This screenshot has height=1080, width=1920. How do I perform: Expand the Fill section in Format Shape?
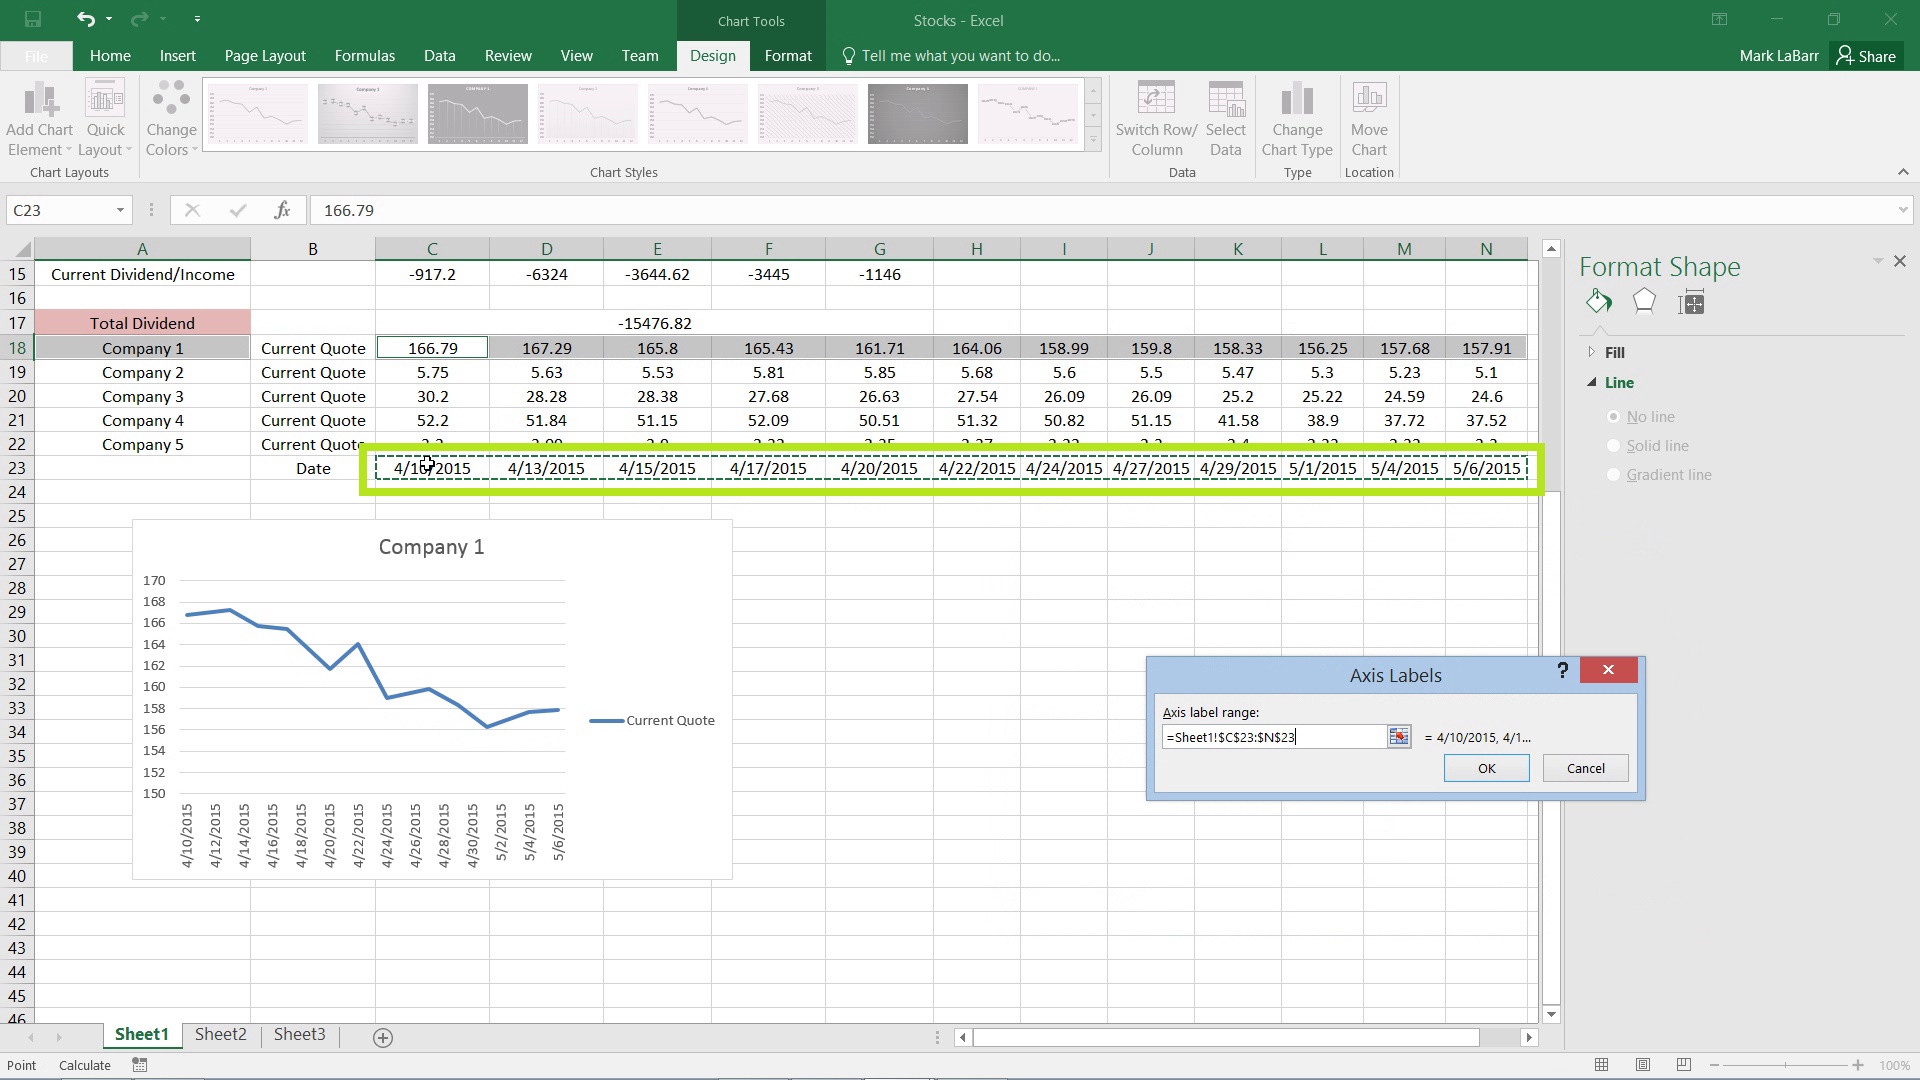coord(1592,352)
